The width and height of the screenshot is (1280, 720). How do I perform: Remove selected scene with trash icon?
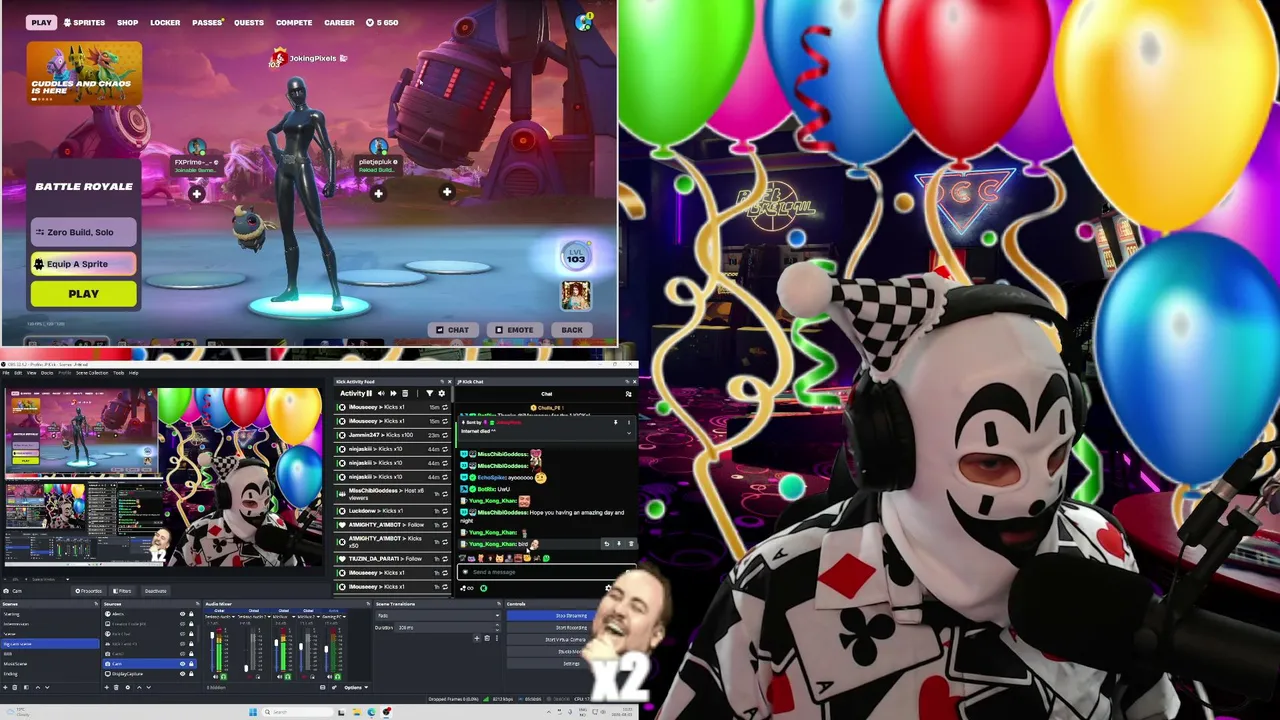(x=16, y=687)
